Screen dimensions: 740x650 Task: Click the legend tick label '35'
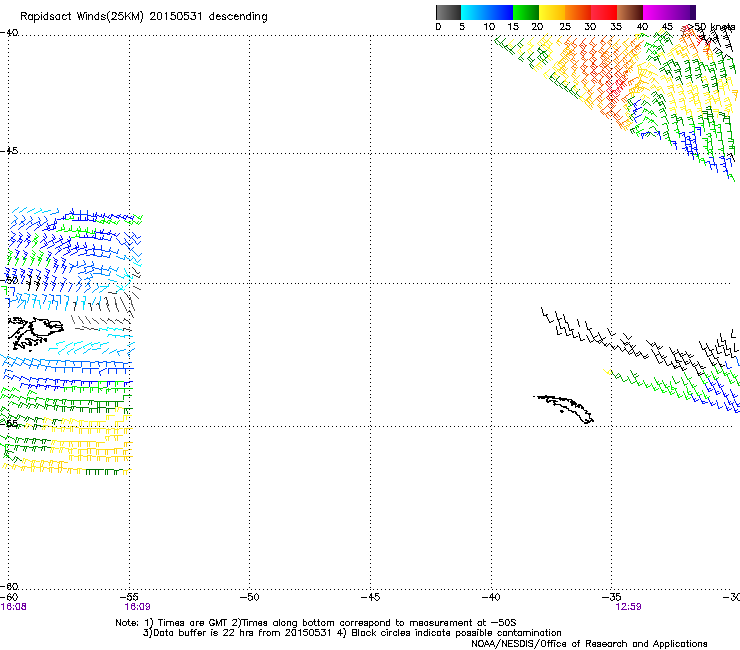pyautogui.click(x=616, y=27)
